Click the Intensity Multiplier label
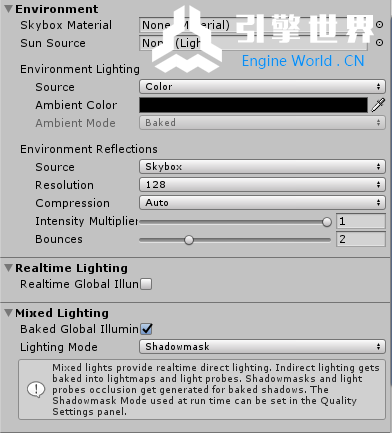Viewport: 392px width, 433px height. [x=87, y=221]
